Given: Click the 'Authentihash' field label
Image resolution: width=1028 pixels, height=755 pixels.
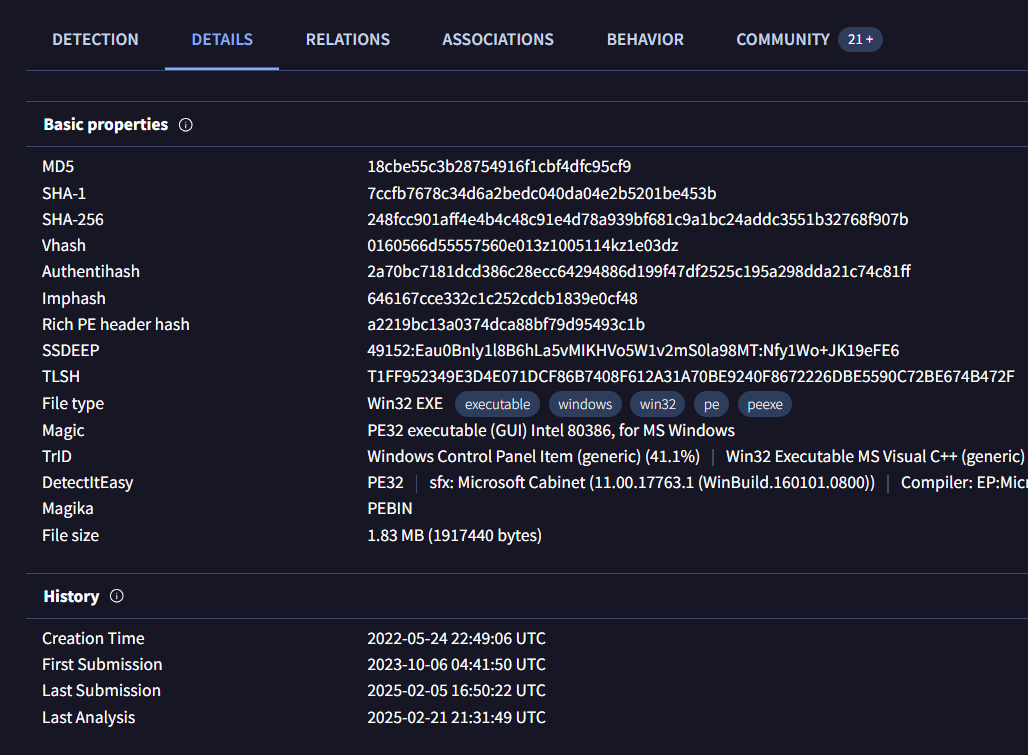Looking at the screenshot, I should (90, 271).
